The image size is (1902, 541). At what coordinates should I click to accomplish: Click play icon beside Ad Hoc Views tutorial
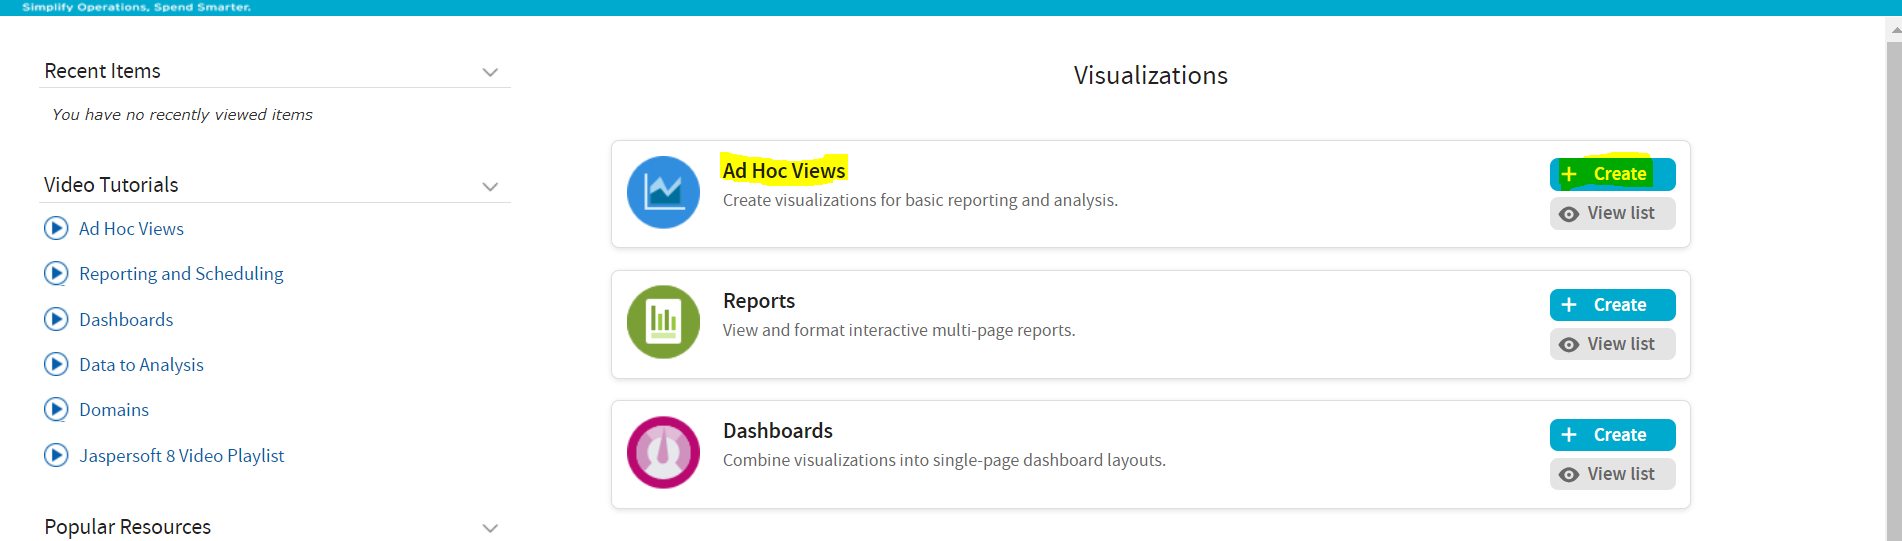[x=56, y=229]
